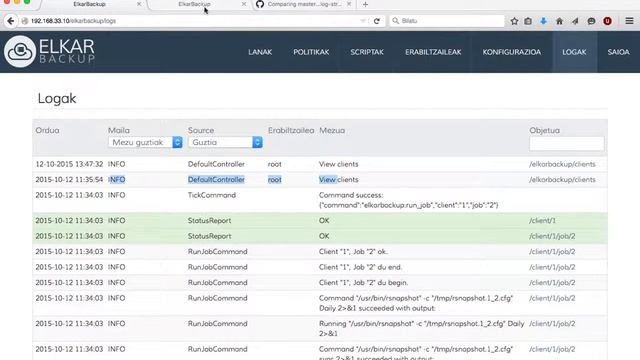Image resolution: width=640 pixels, height=360 pixels.
Task: Open the chat bubble toolbar icon
Action: pos(591,21)
